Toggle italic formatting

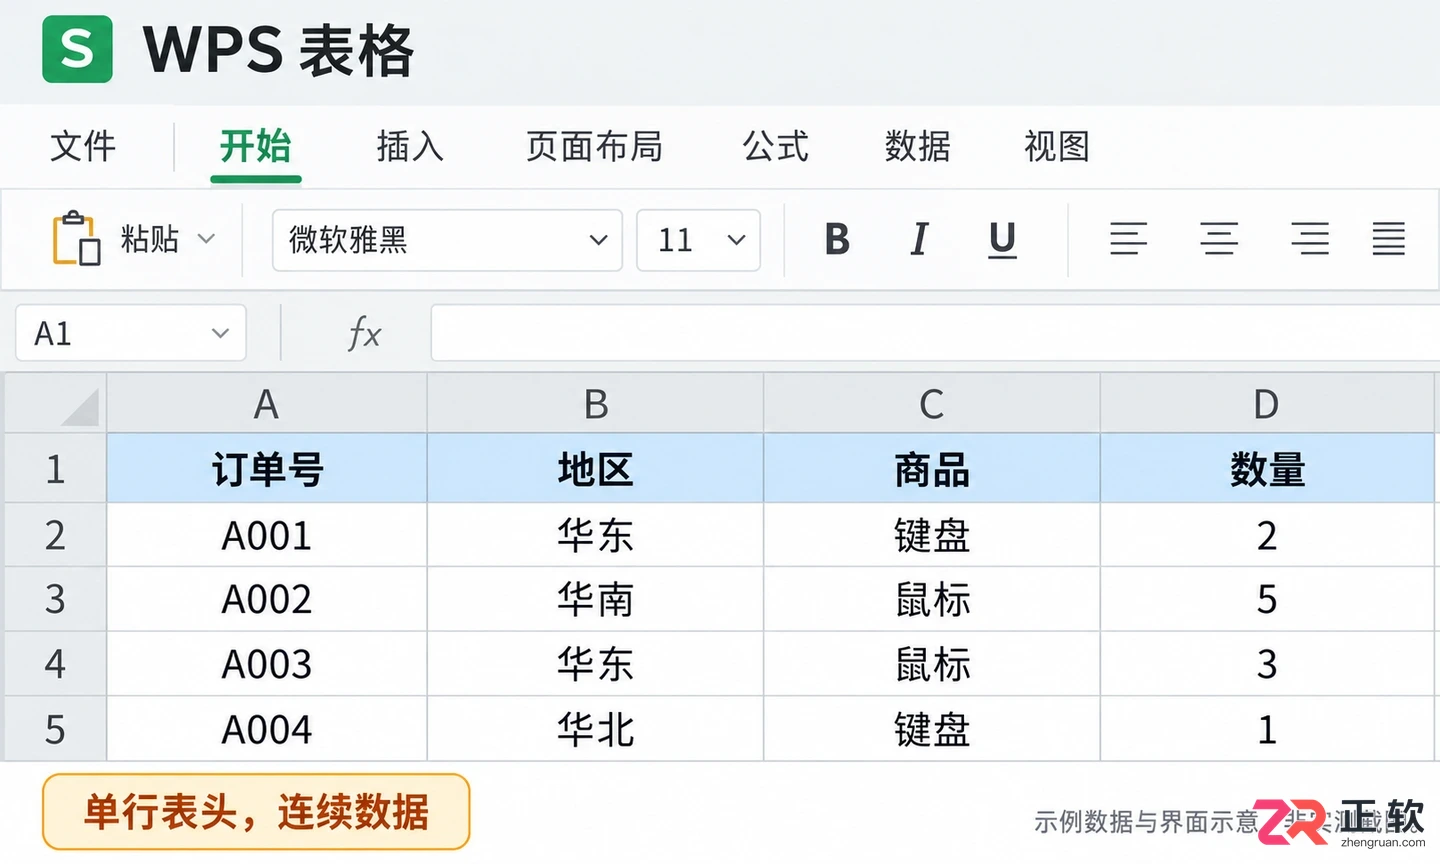[x=920, y=239]
